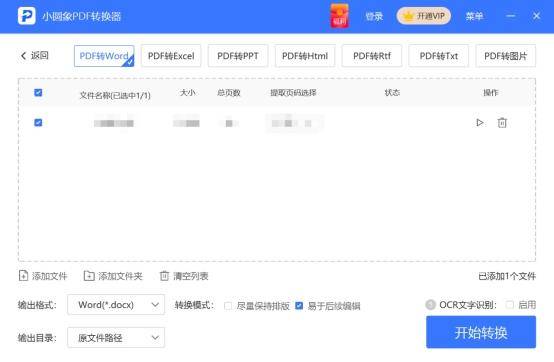Select the PDF转Word tab
The image size is (554, 362).
104,56
